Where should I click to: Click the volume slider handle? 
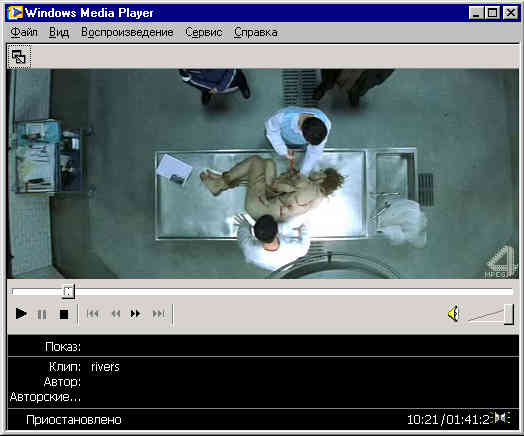[509, 314]
